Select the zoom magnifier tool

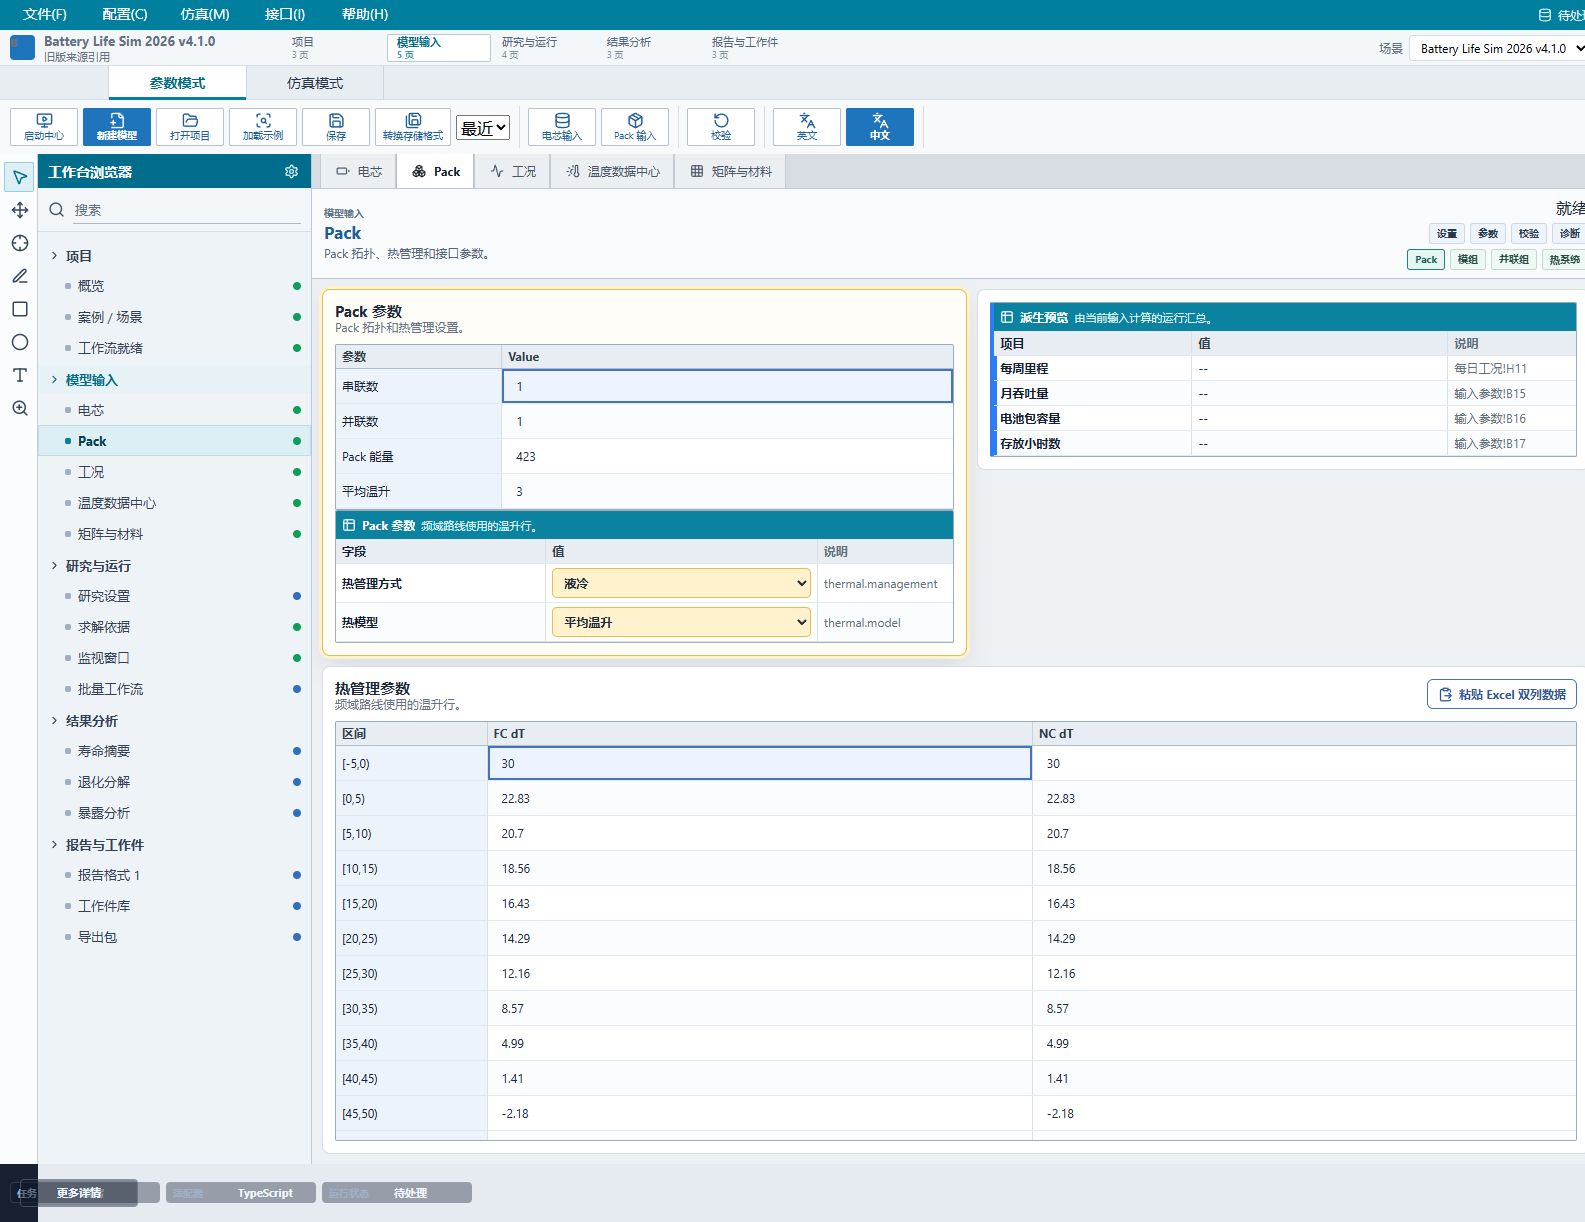tap(19, 408)
